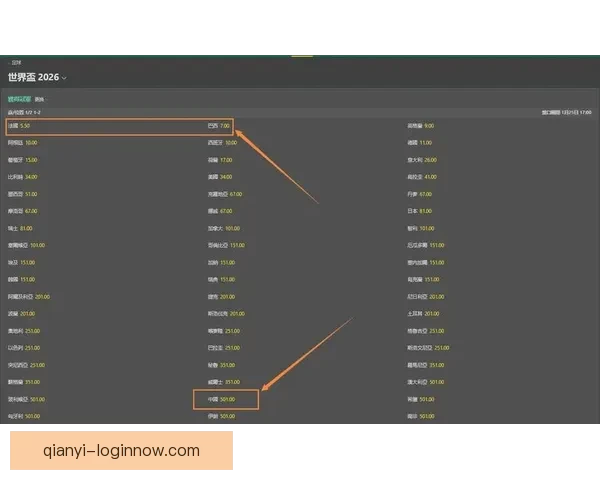Screen dimensions: 600x480
Task: Pick the 日本 81.00 odds
Action: (x=419, y=211)
